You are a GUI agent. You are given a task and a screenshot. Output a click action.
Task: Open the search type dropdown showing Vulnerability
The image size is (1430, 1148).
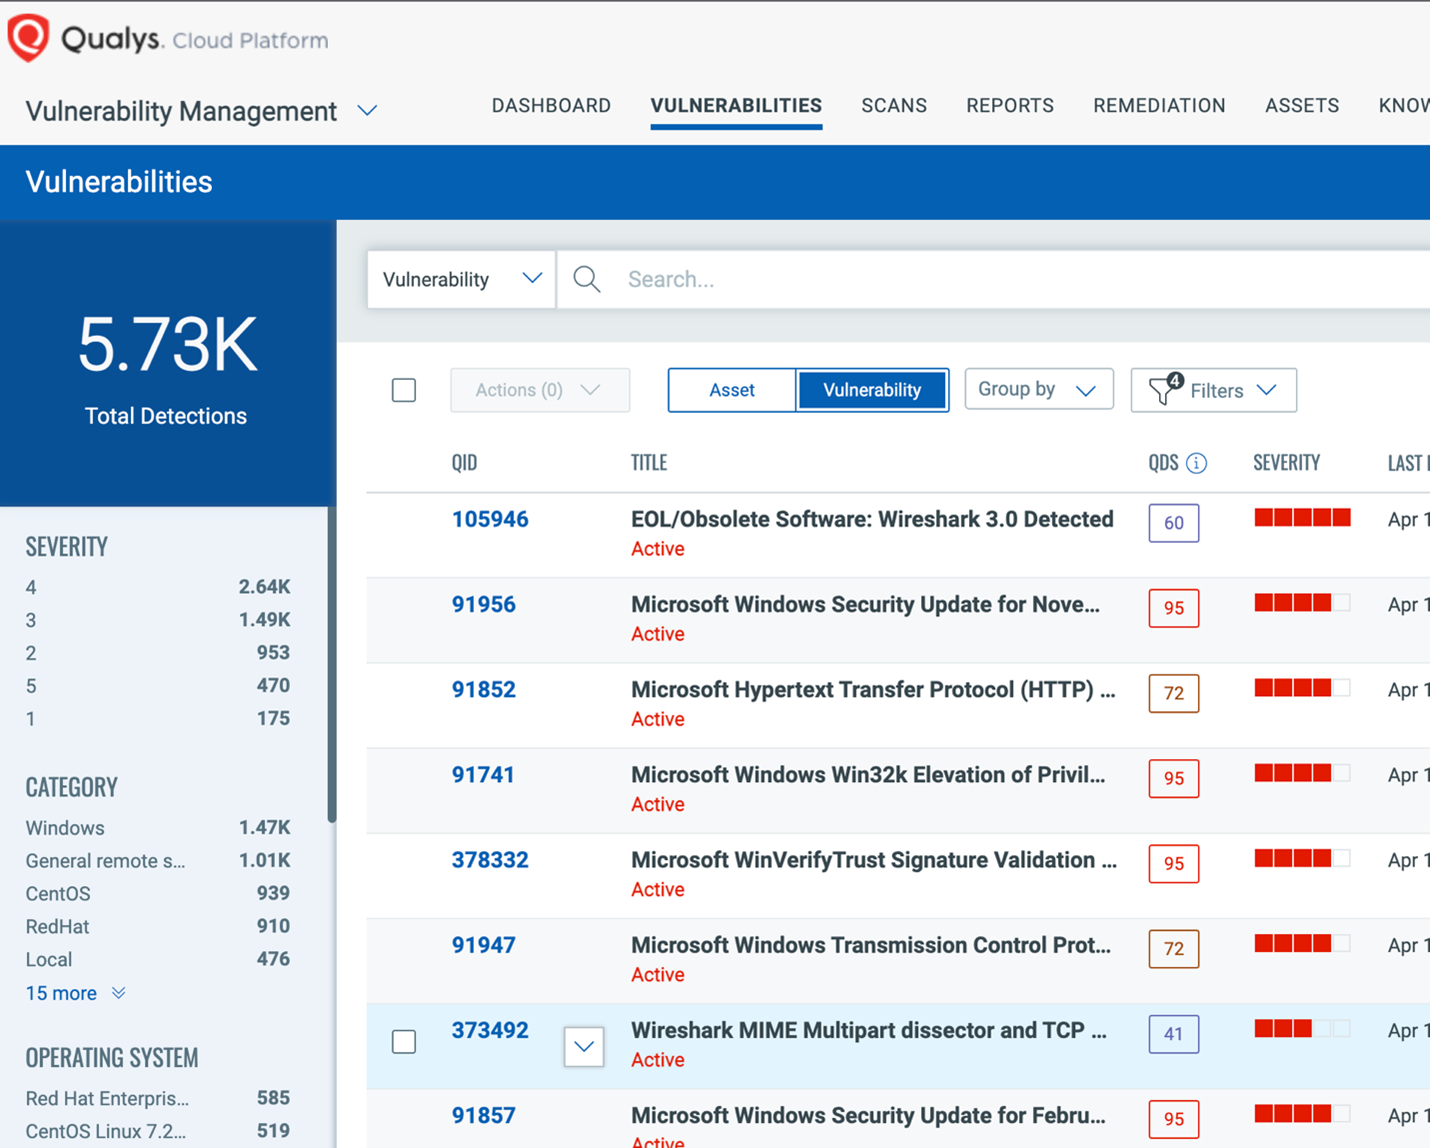460,279
